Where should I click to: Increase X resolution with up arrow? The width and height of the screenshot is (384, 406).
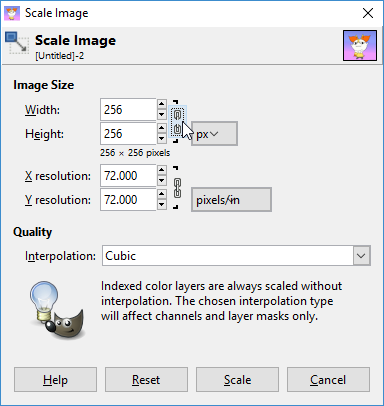[162, 170]
